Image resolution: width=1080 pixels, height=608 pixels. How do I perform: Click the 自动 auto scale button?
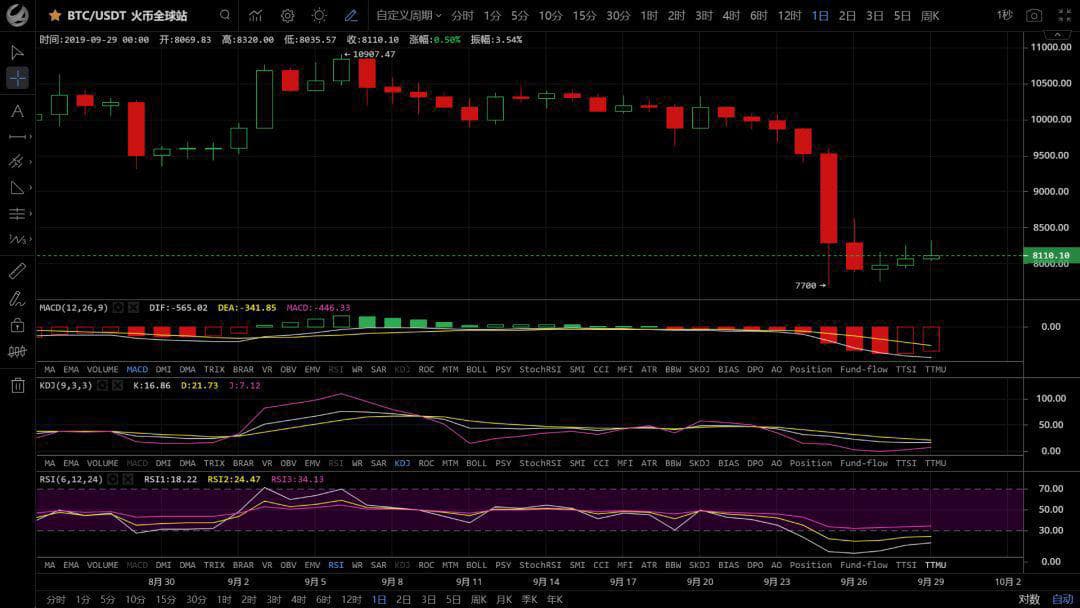pyautogui.click(x=1062, y=599)
